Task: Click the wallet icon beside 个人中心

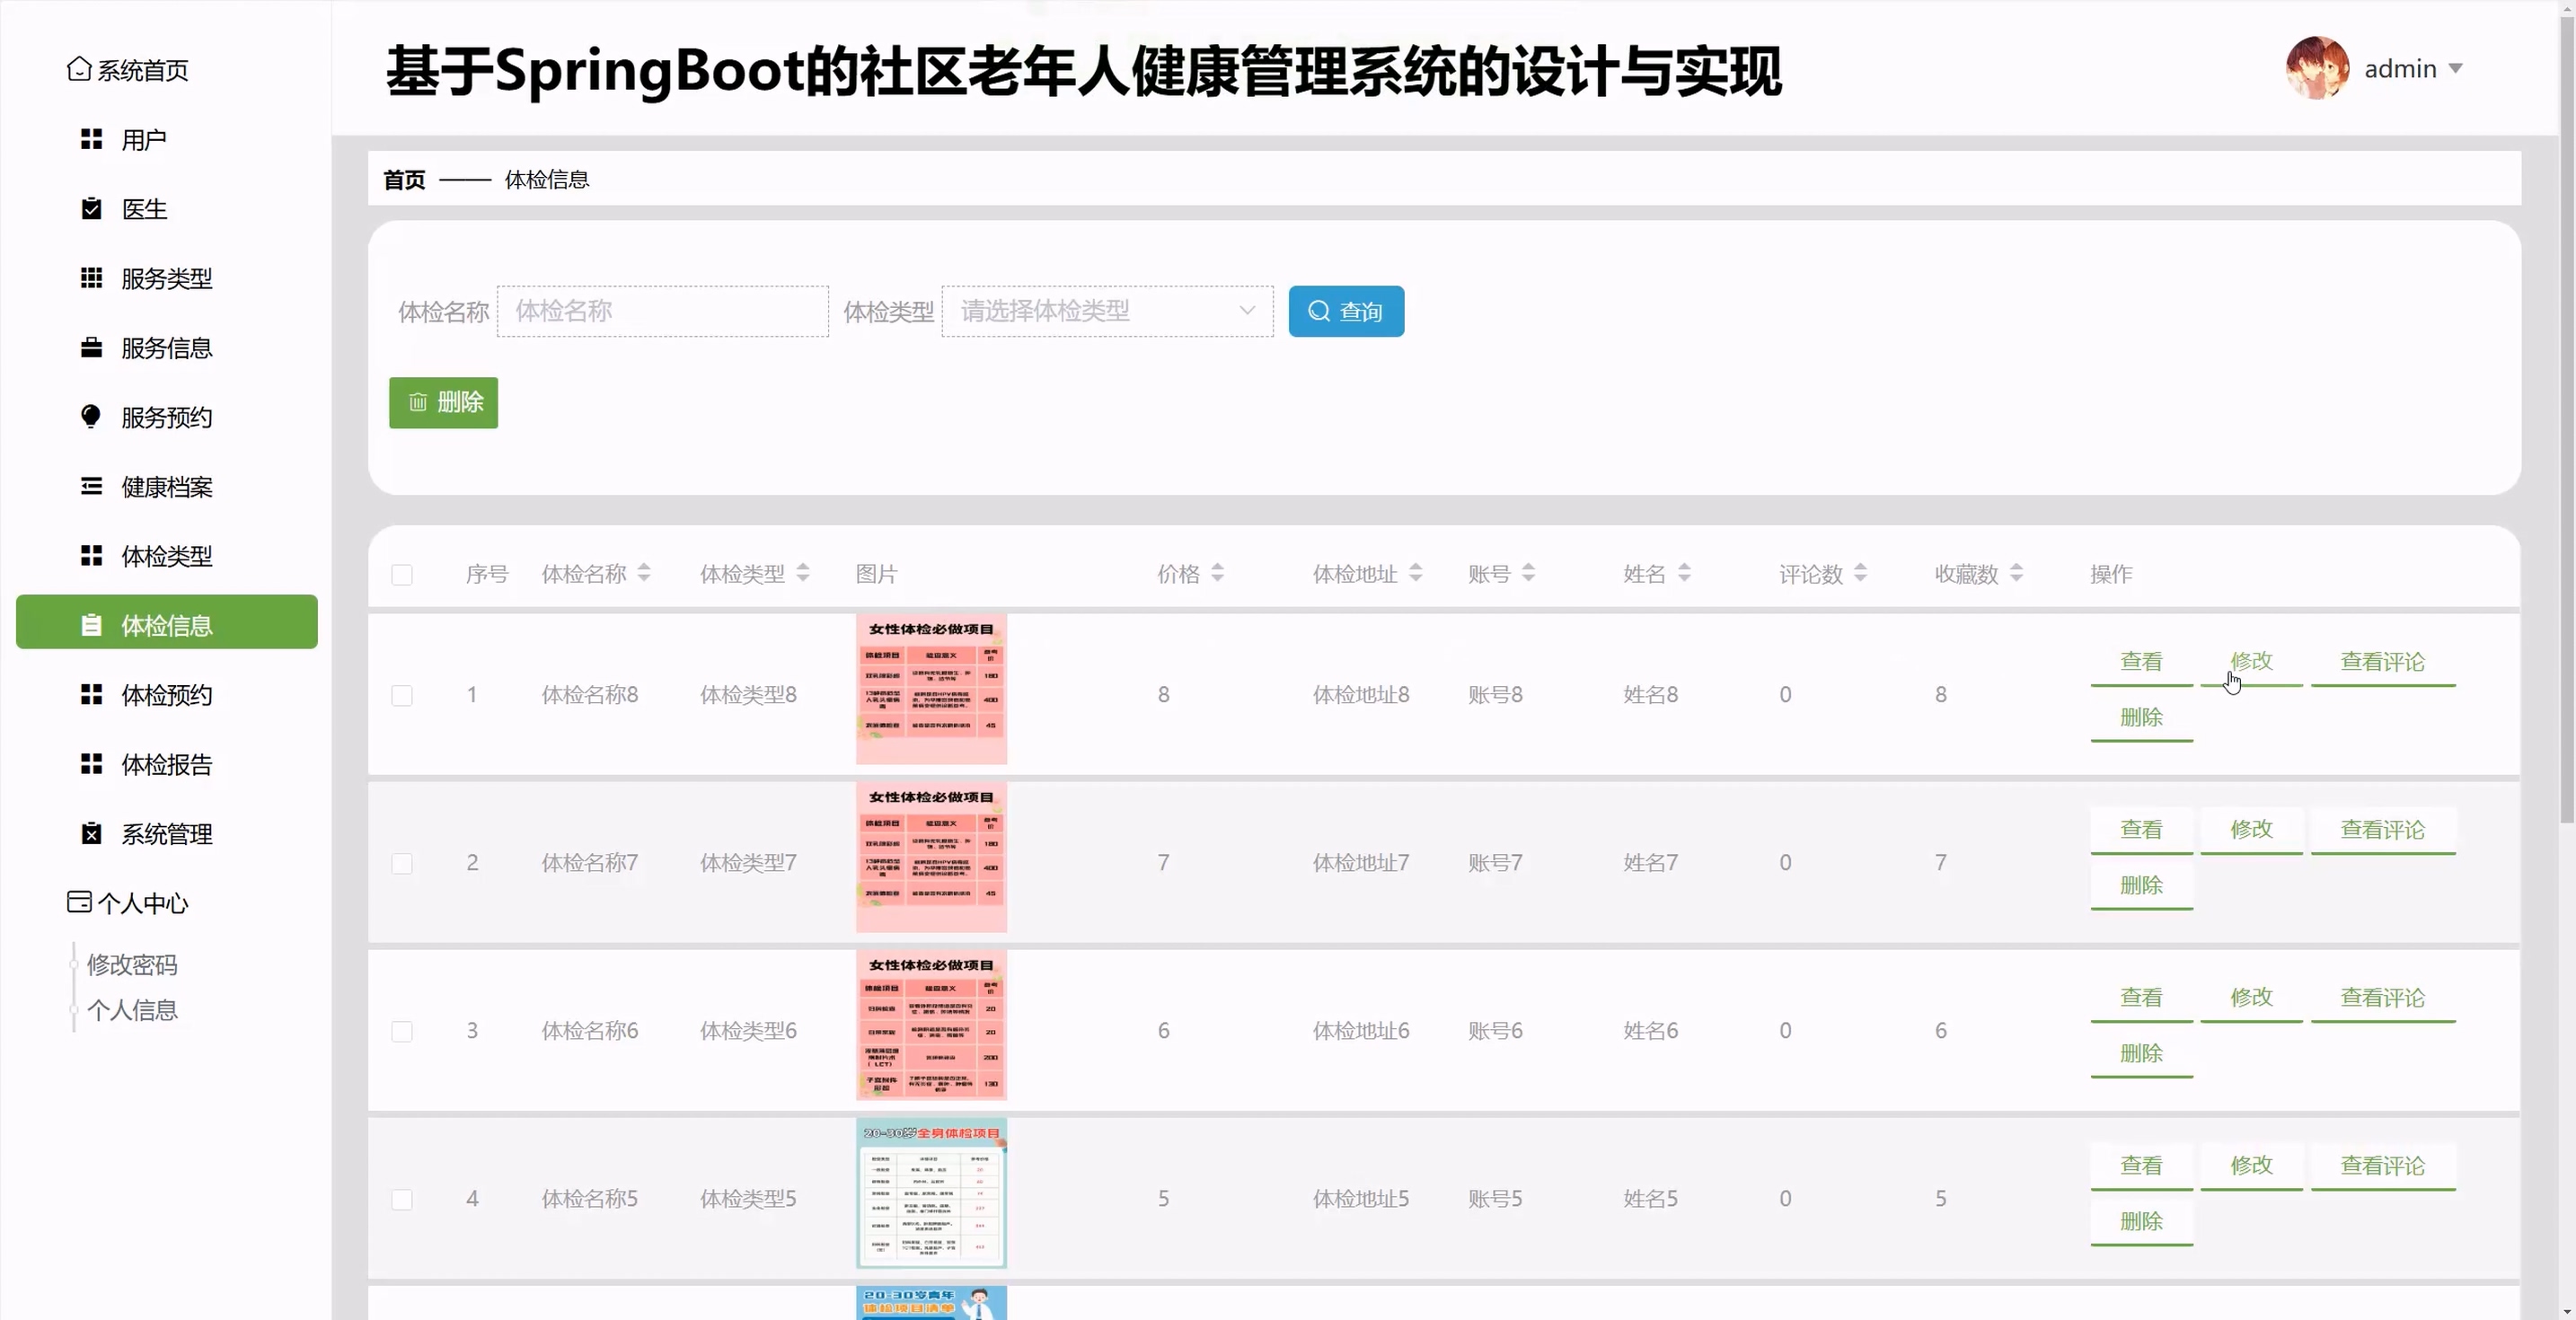Action: 79,902
